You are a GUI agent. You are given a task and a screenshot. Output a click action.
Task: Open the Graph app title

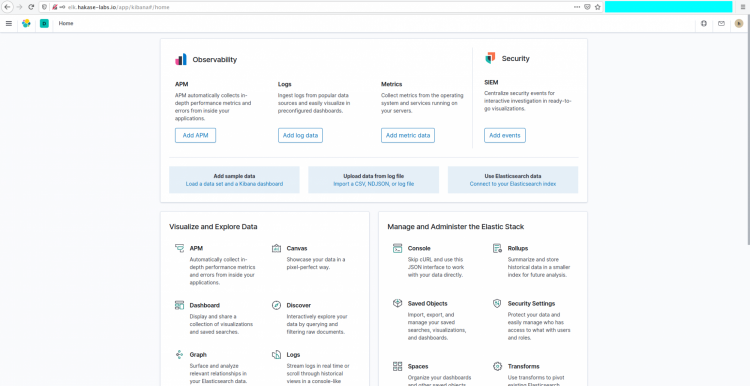tap(198, 354)
